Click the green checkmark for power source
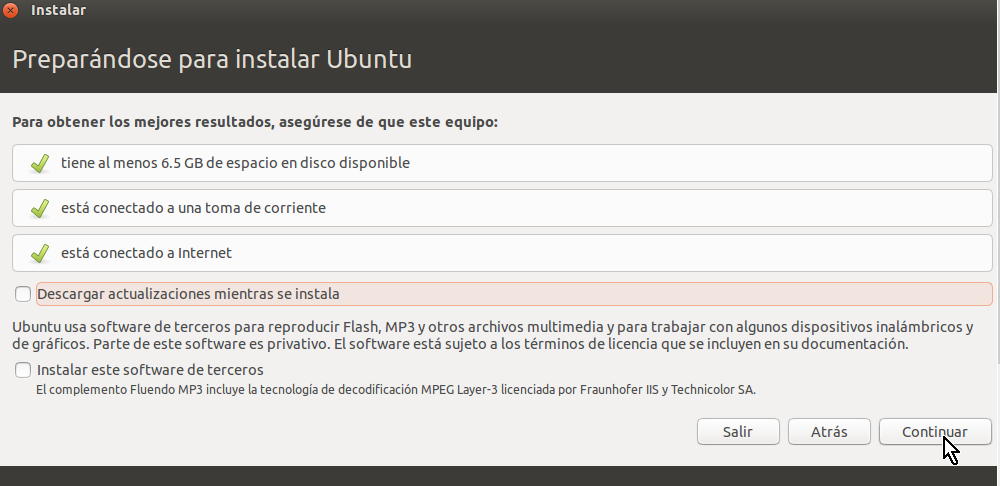 (40, 209)
